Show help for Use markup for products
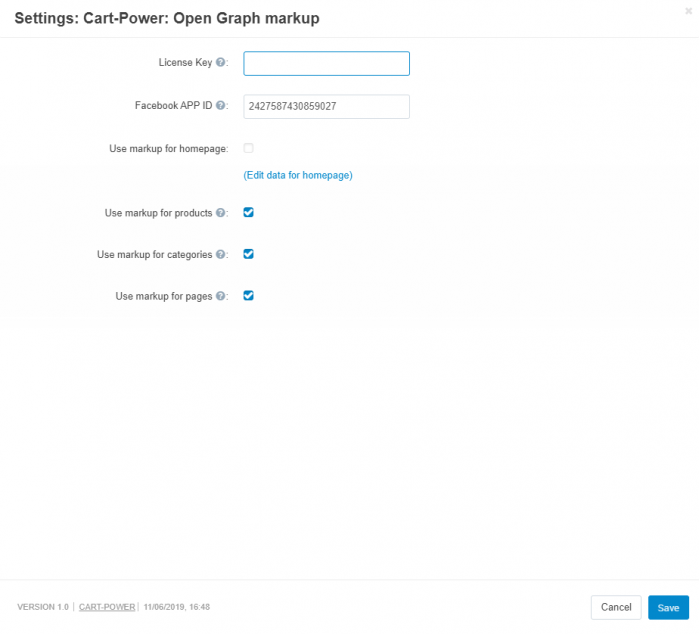This screenshot has height=634, width=700. tap(220, 213)
